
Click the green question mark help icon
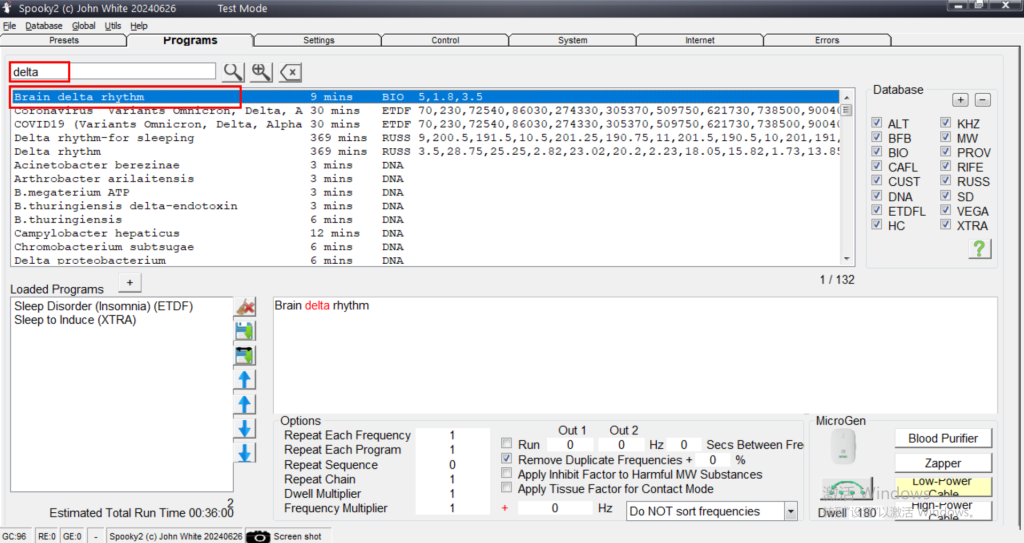(x=980, y=249)
